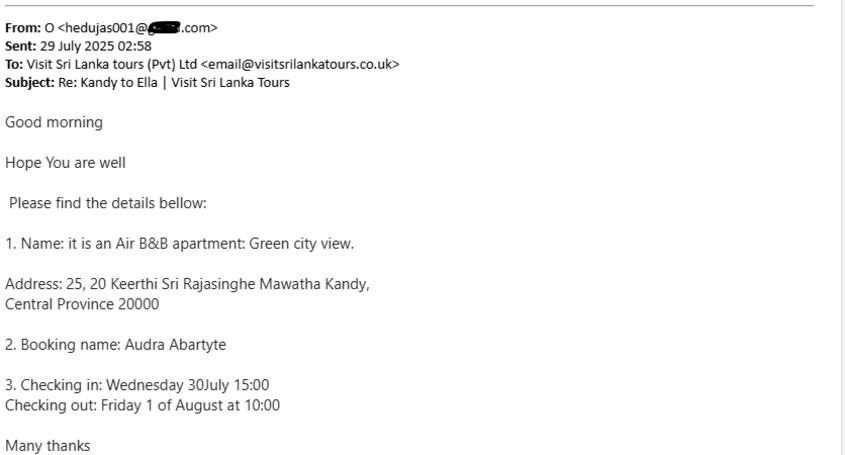Click the Wednesday check-in time line
The height and width of the screenshot is (455, 845).
[x=137, y=385]
